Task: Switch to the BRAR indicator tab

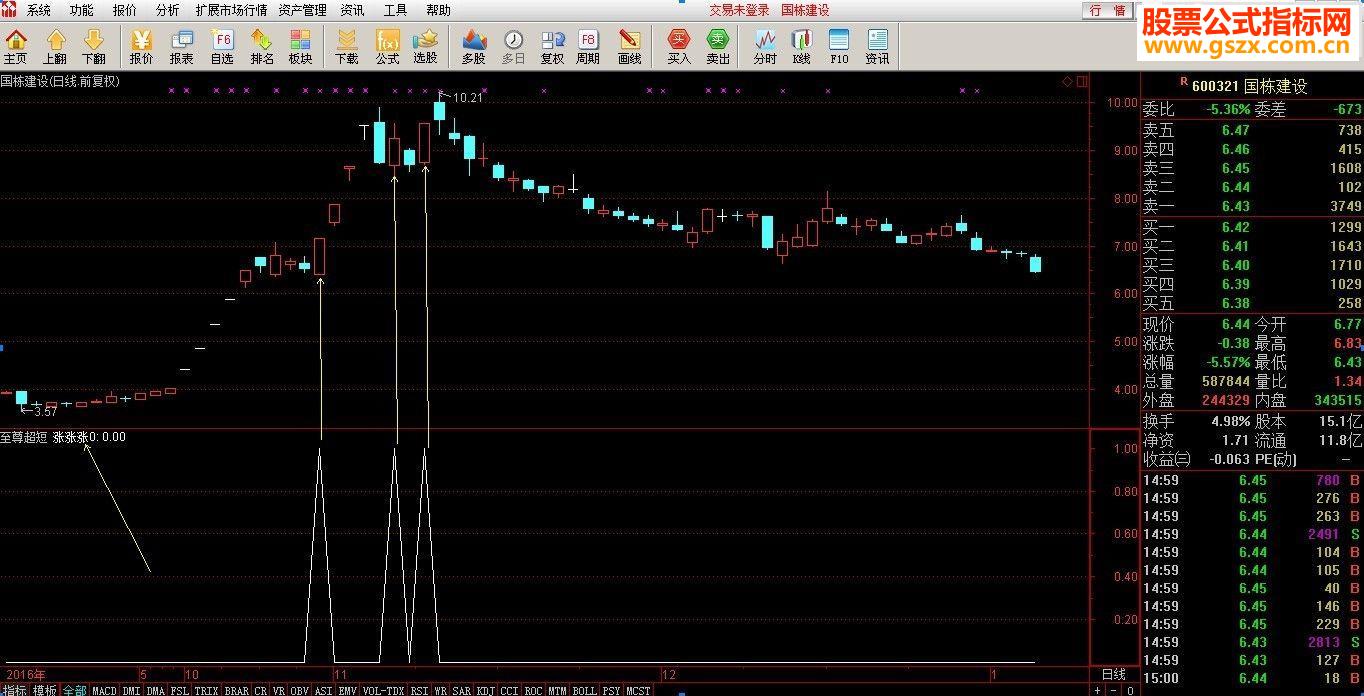Action: (x=237, y=690)
